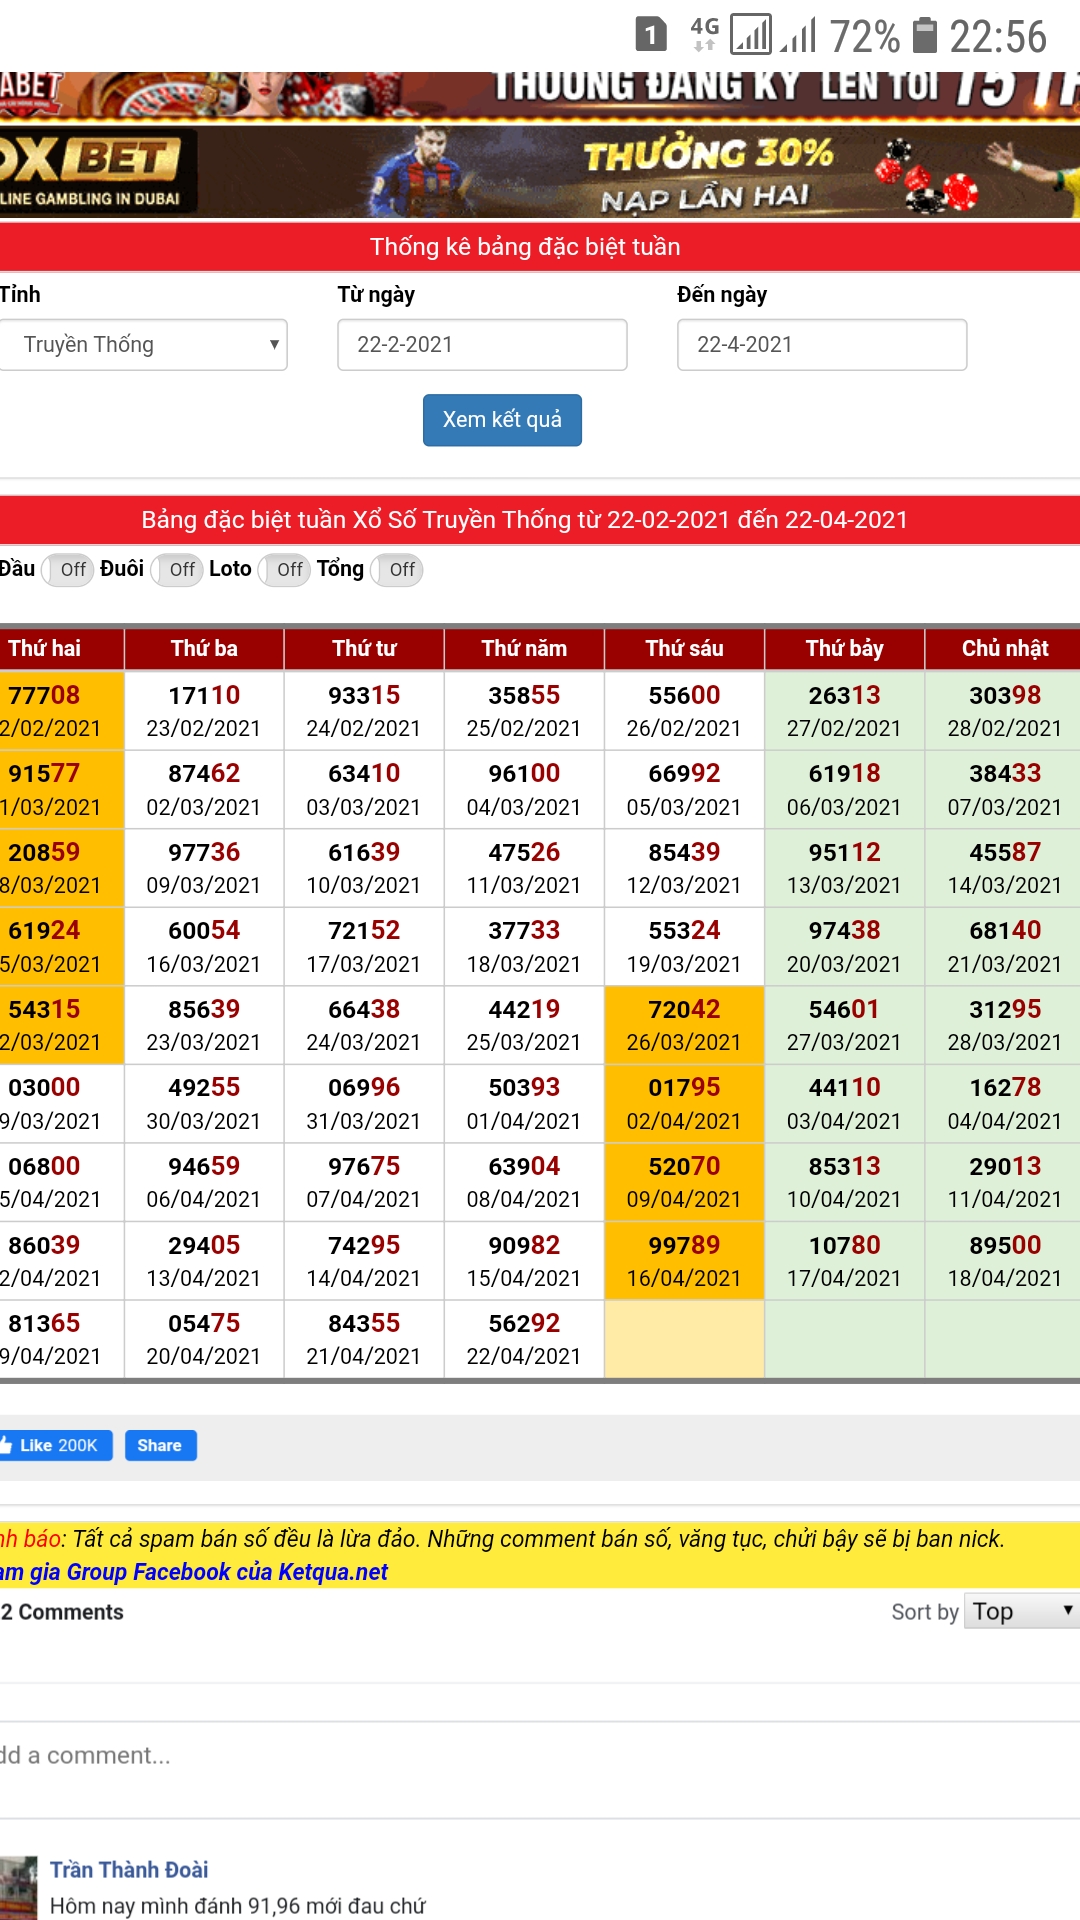The height and width of the screenshot is (1920, 1080).
Task: Open the Từ ngày date picker field
Action: [x=482, y=345]
